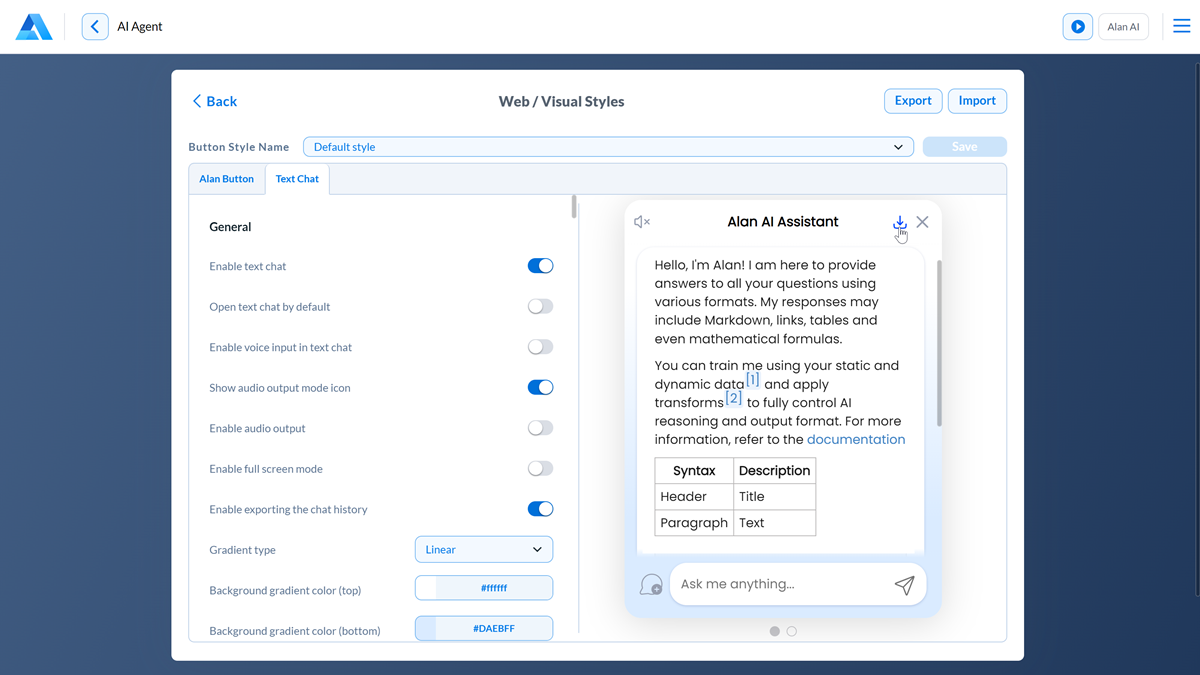
Task: Click the new chat bubble icon
Action: pyautogui.click(x=651, y=585)
